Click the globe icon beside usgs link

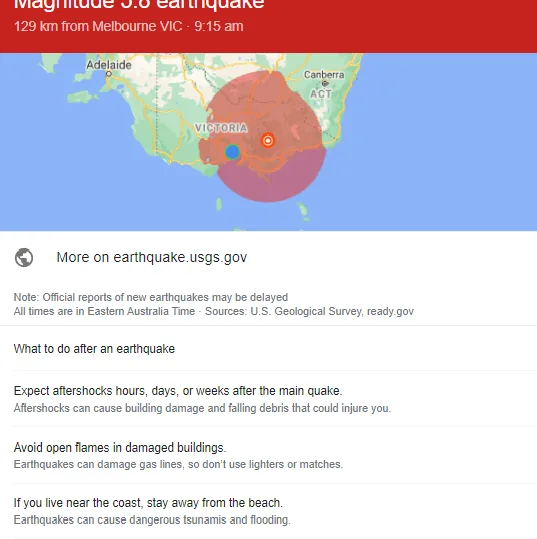(24, 257)
